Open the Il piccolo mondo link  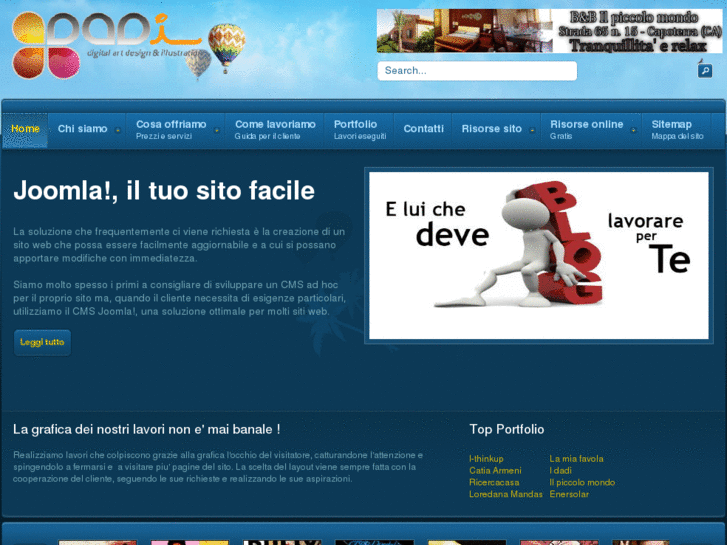click(582, 482)
